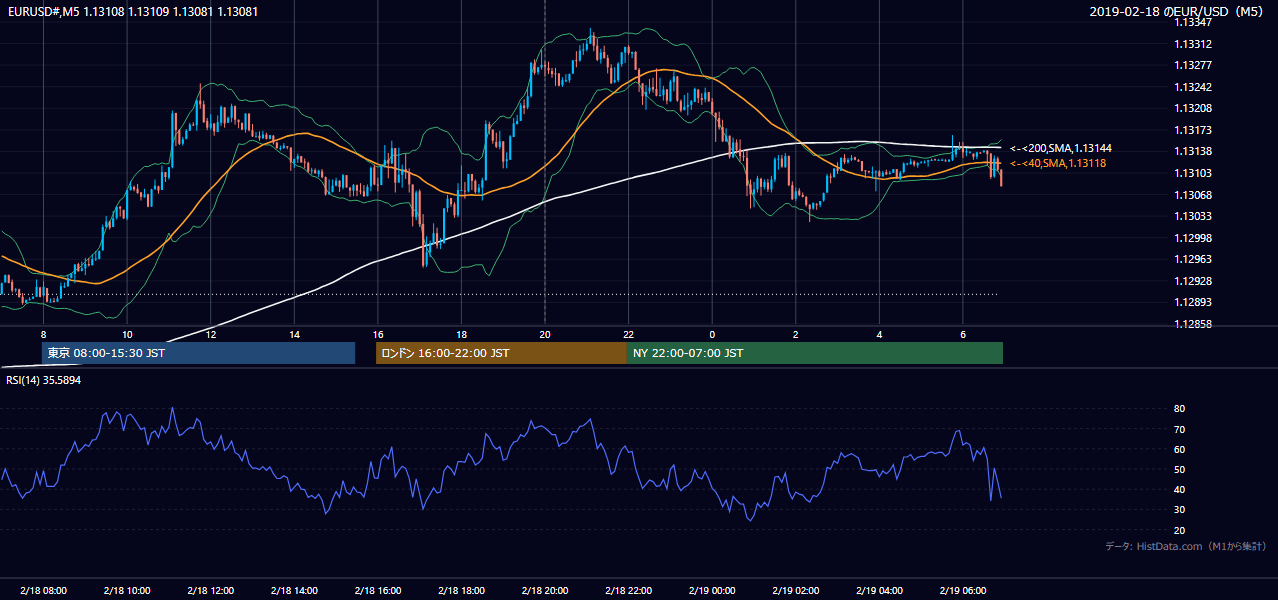Click the 1.13242 price axis label
The width and height of the screenshot is (1278, 600).
(x=1193, y=87)
